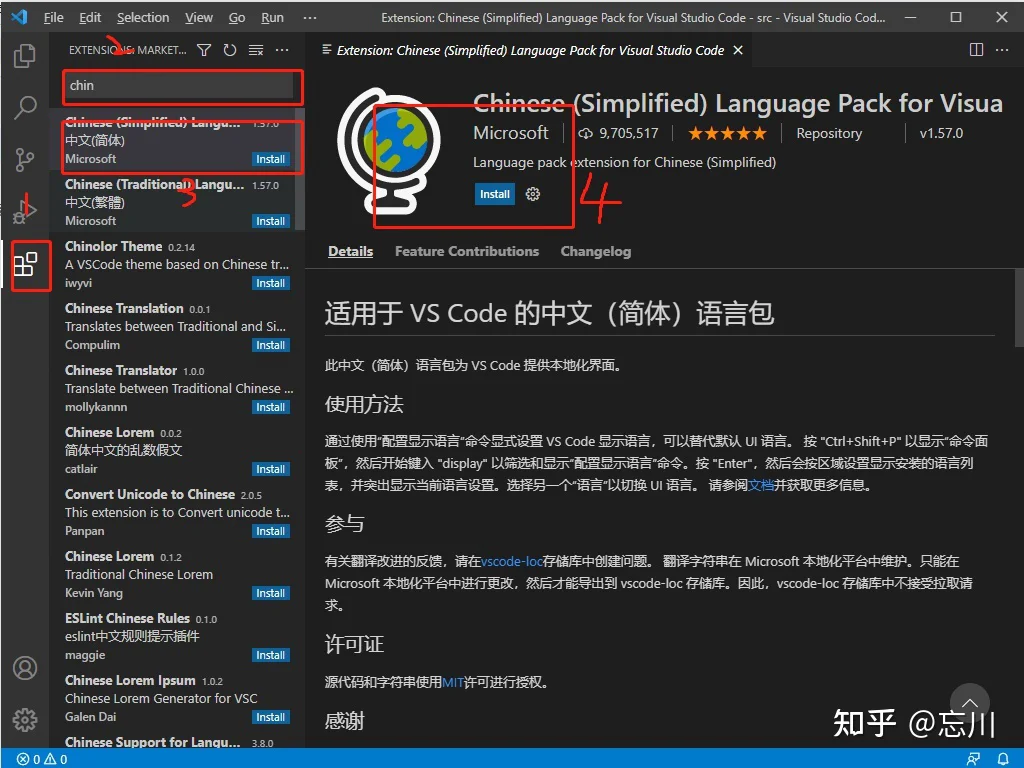Open the feedback icon in status bar
Screen dimensions: 1024x768
coord(973,759)
